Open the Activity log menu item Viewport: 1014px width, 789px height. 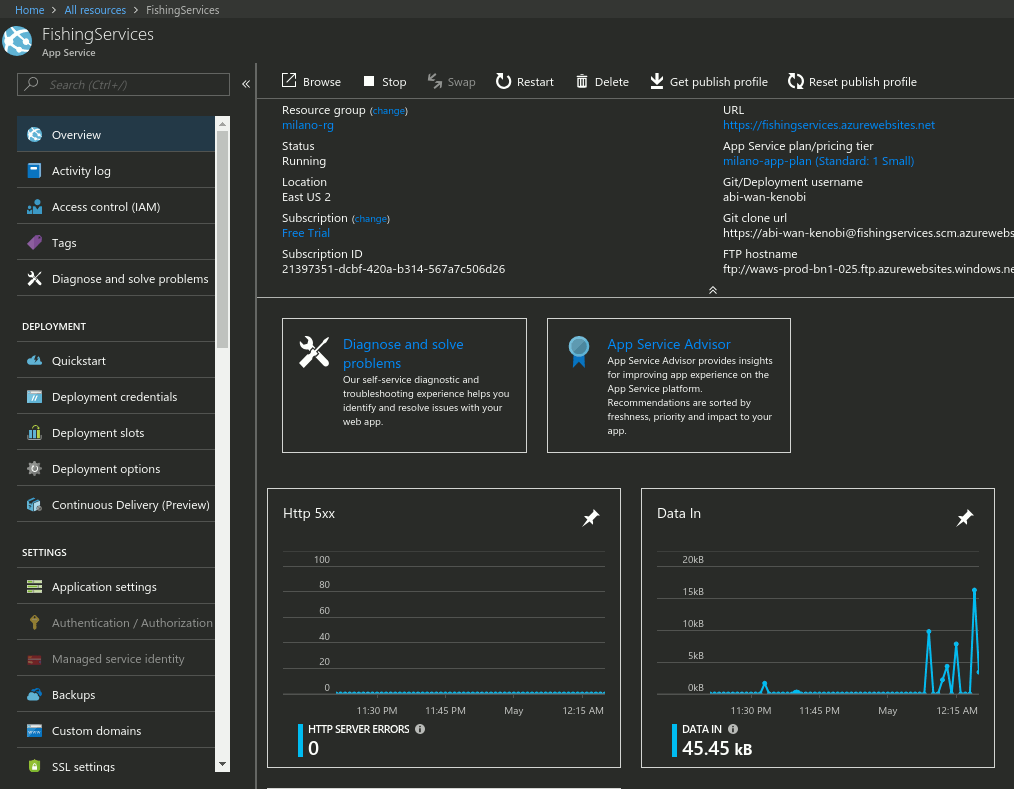81,171
